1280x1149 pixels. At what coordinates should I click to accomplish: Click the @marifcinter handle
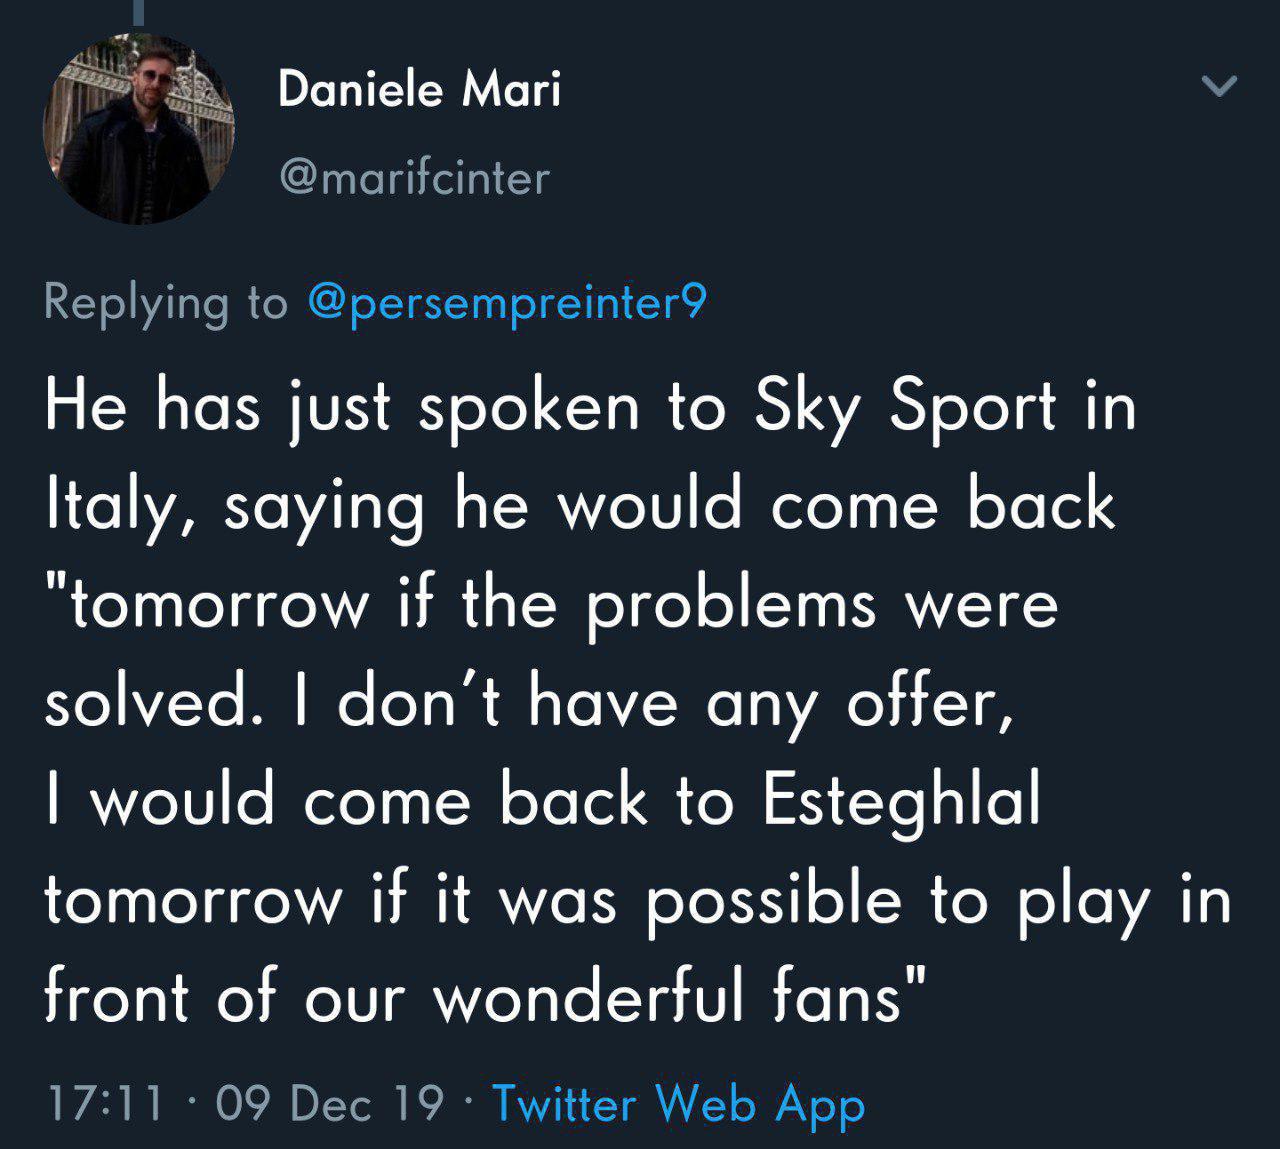pos(415,179)
